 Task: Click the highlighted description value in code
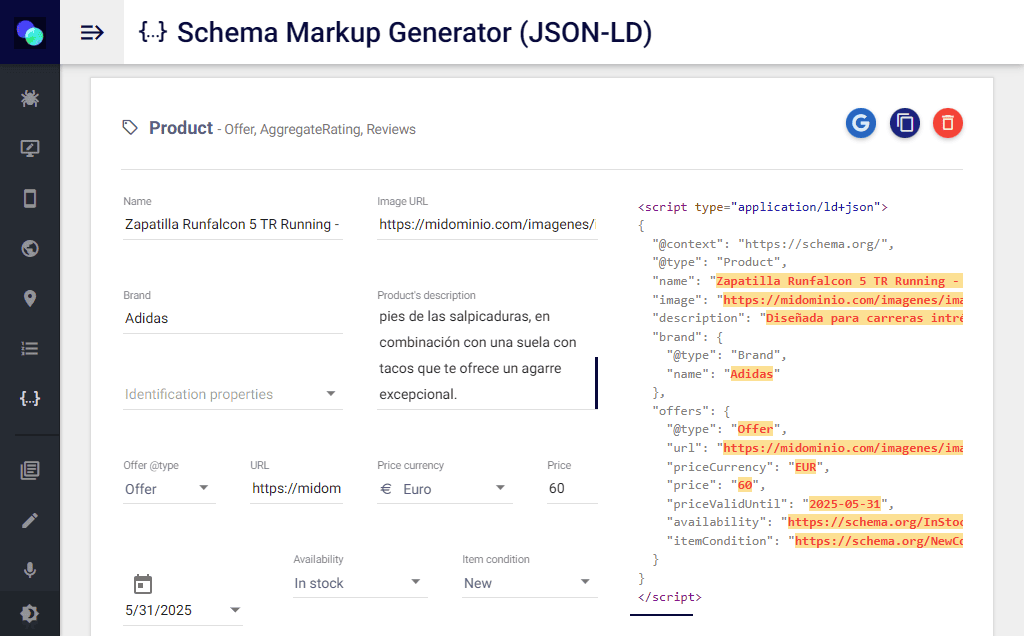pos(865,318)
